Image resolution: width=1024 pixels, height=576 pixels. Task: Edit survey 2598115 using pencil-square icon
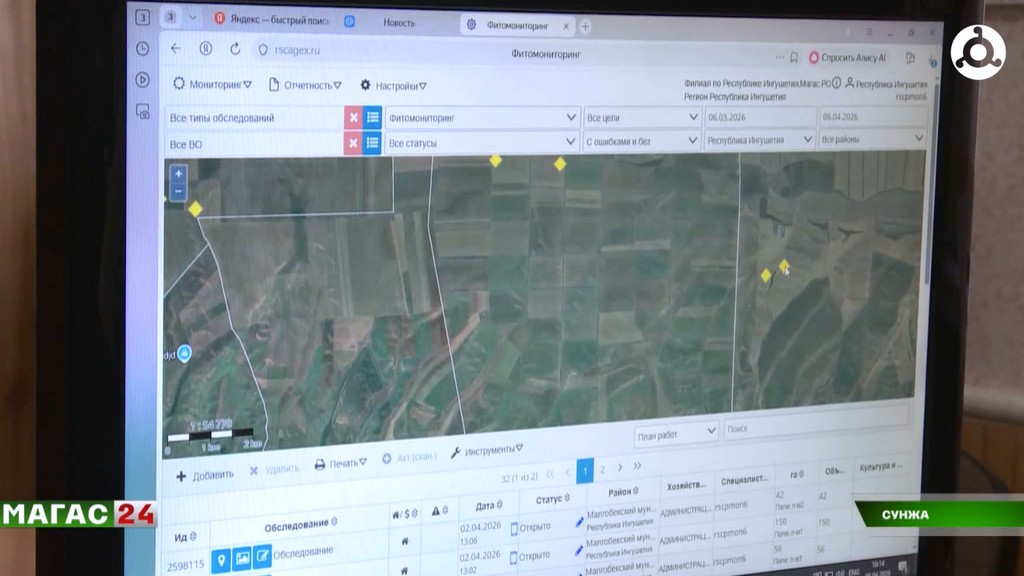[262, 557]
